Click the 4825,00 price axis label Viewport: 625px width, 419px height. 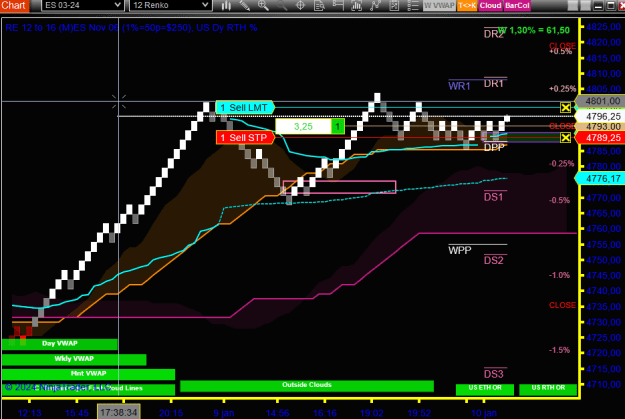coord(603,27)
